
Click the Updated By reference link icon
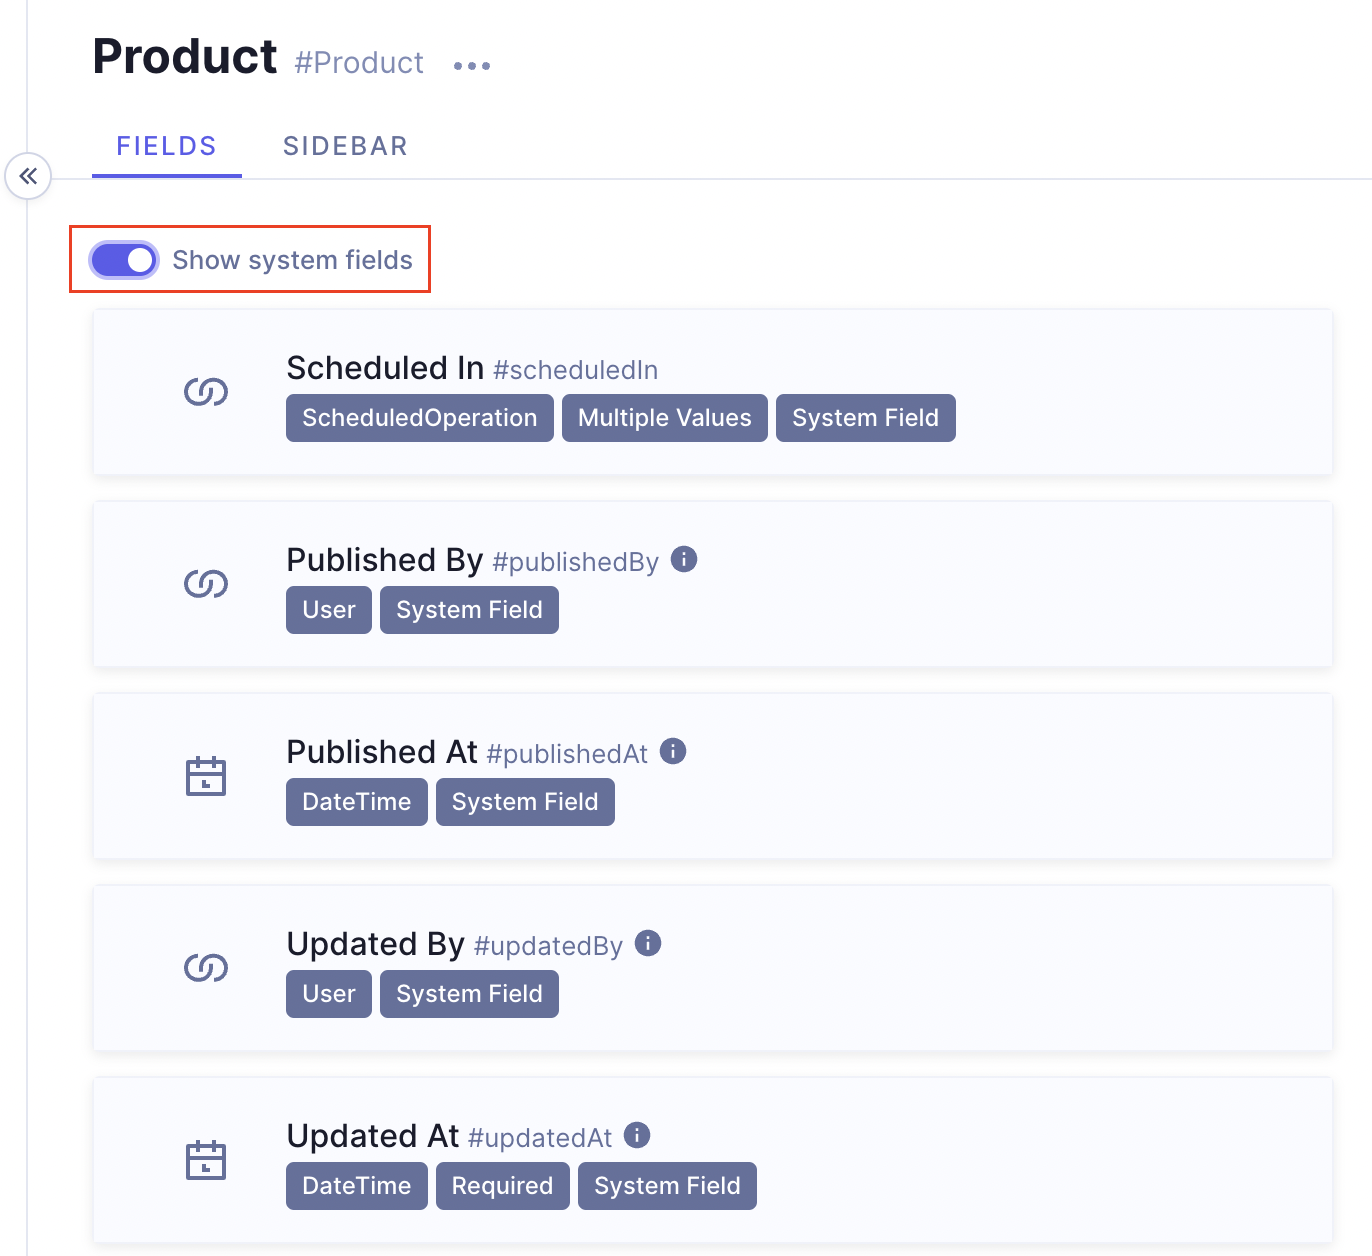point(206,968)
